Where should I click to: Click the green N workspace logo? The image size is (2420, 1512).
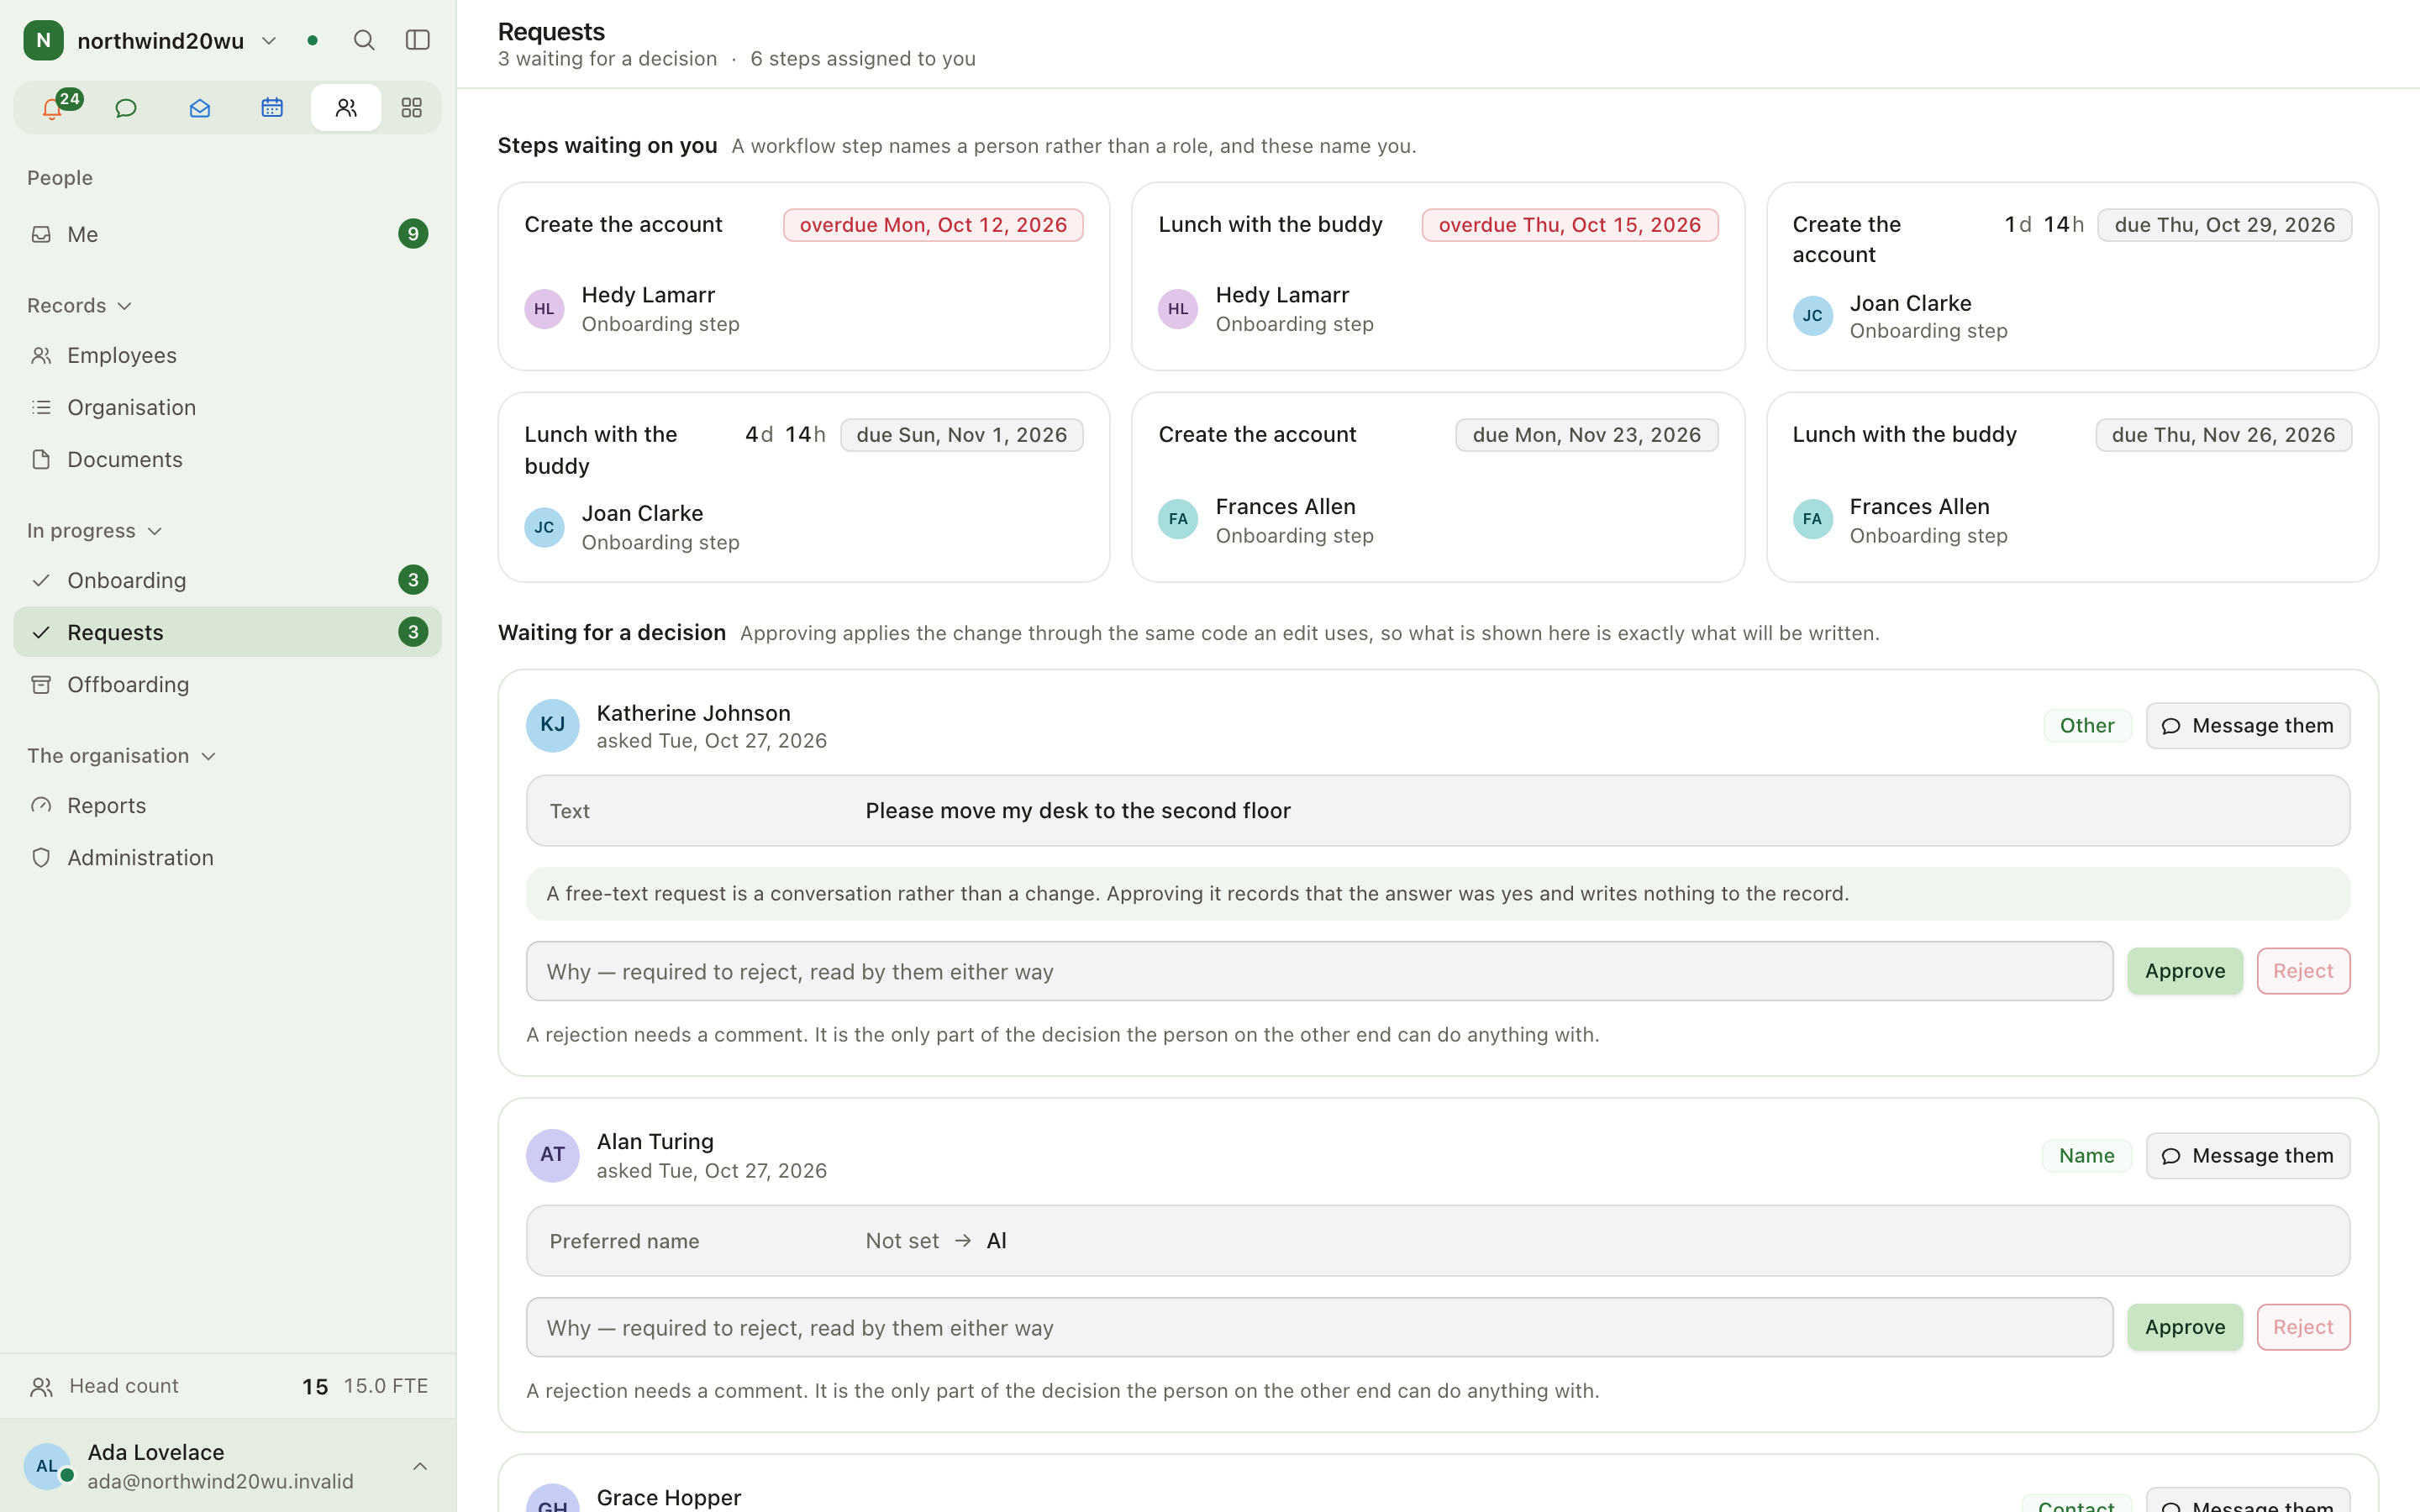(x=43, y=40)
